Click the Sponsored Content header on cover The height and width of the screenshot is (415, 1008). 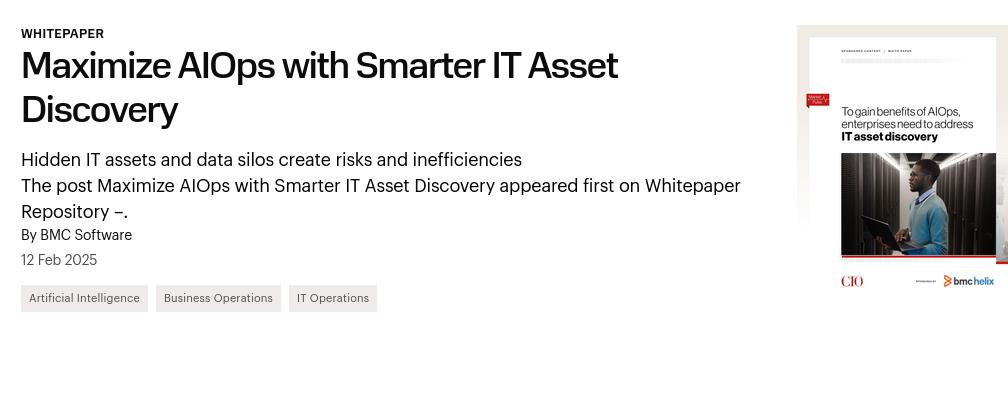point(861,50)
